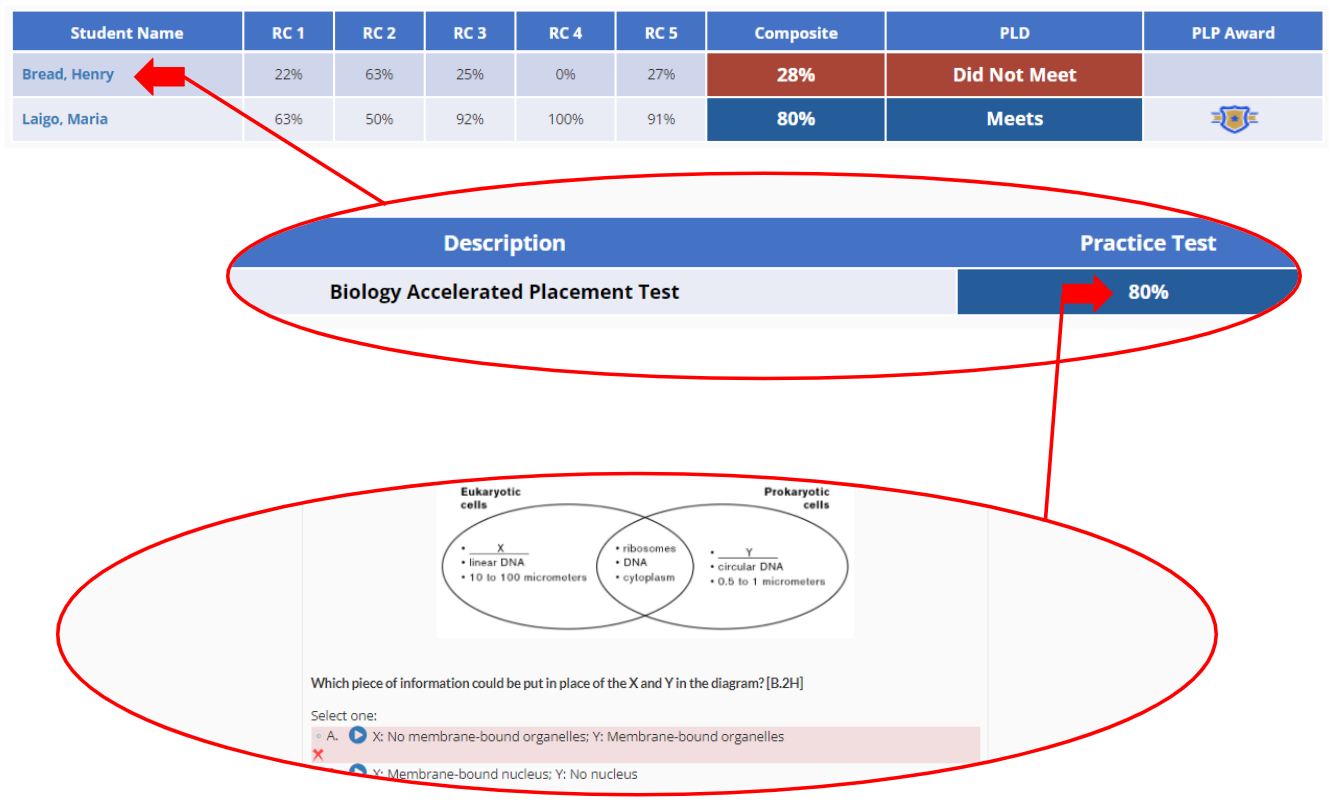Viewport: 1332px width, 811px height.
Task: Click RC 3 column header
Action: click(x=470, y=33)
